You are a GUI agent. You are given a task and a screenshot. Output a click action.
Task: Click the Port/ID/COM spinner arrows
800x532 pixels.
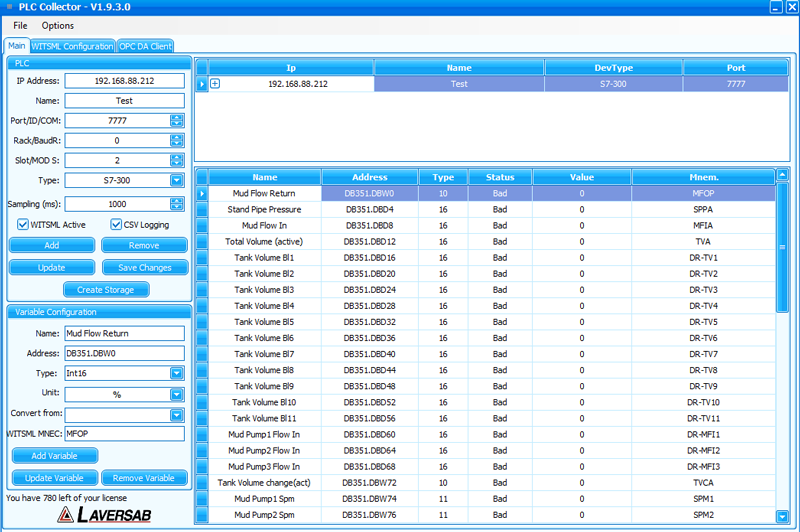[177, 121]
